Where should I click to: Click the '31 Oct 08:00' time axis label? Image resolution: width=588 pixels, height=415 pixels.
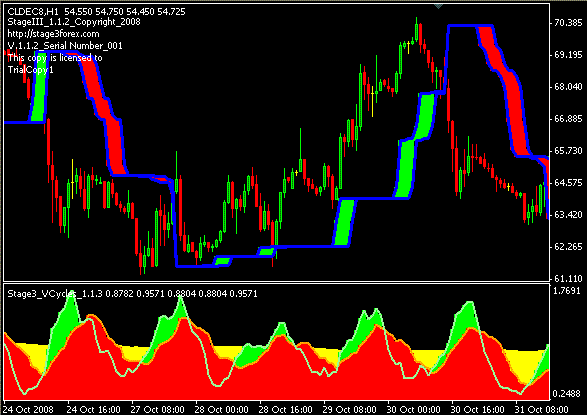click(x=542, y=409)
